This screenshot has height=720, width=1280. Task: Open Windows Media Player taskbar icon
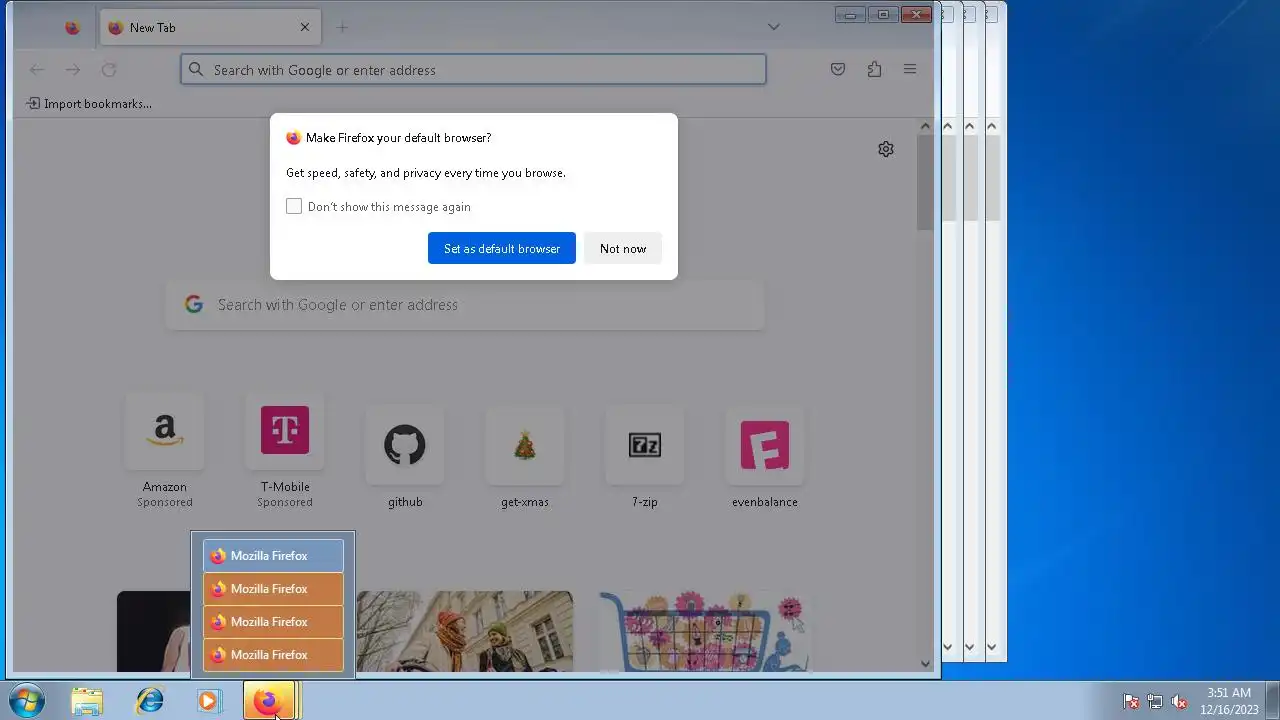pyautogui.click(x=208, y=701)
